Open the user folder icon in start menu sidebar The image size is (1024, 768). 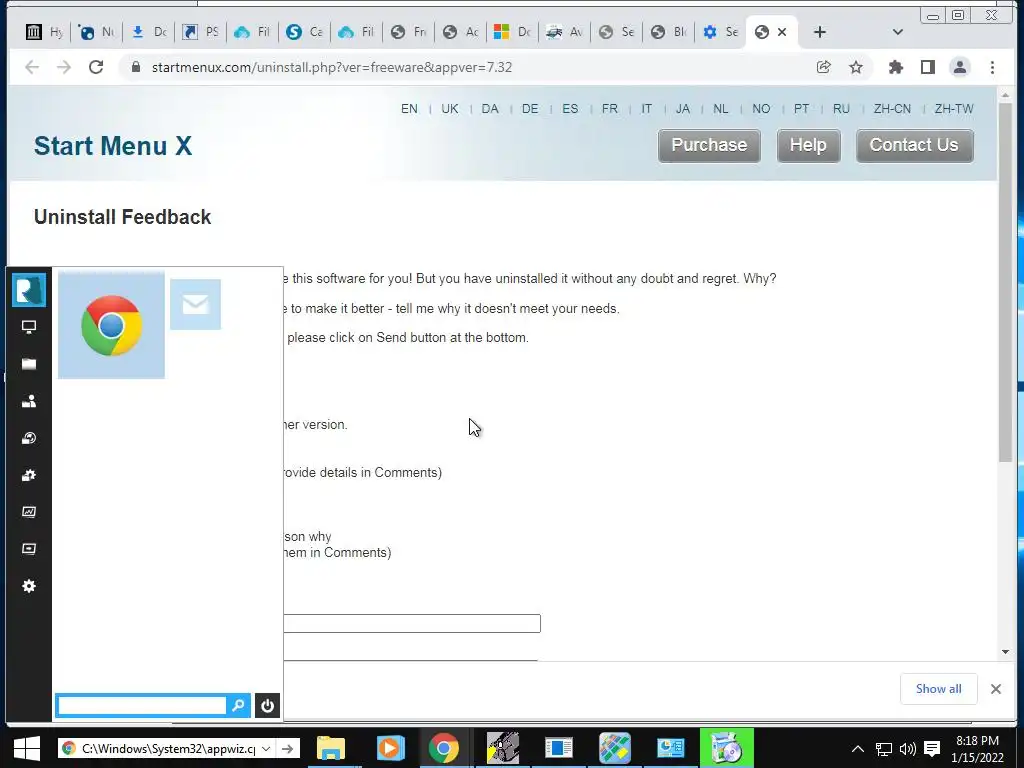29,402
